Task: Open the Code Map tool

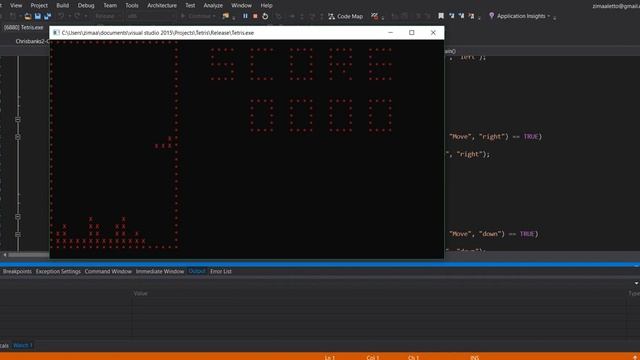Action: coord(345,16)
